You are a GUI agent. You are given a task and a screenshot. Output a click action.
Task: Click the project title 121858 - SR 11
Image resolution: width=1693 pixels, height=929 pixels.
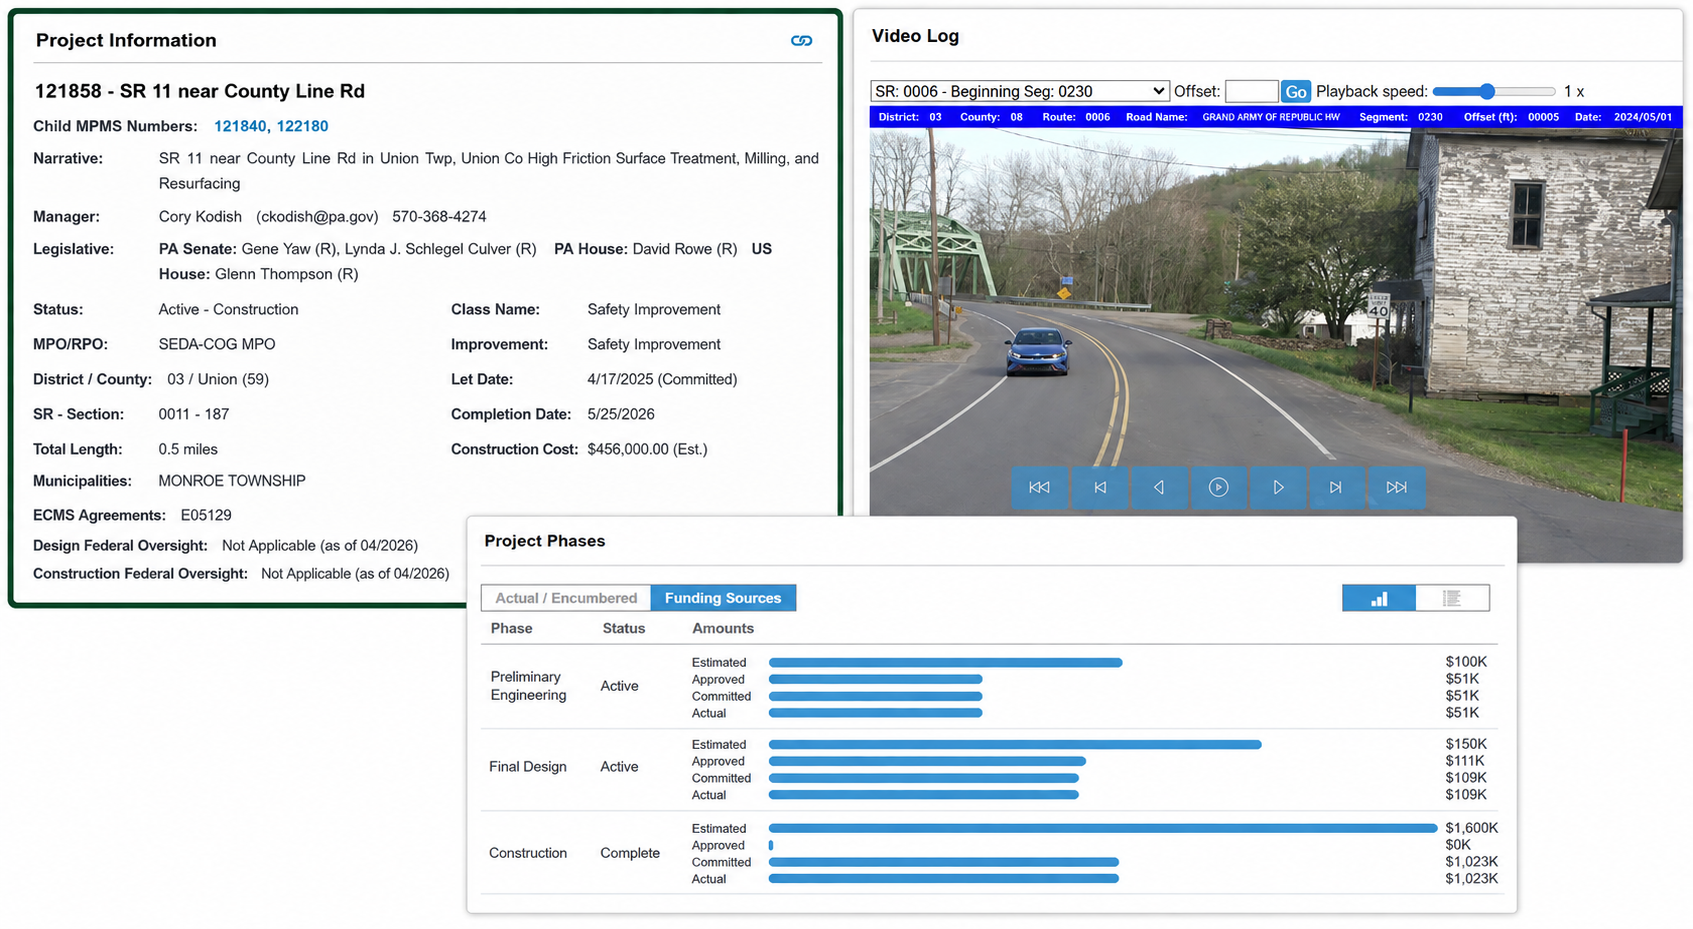click(x=199, y=91)
